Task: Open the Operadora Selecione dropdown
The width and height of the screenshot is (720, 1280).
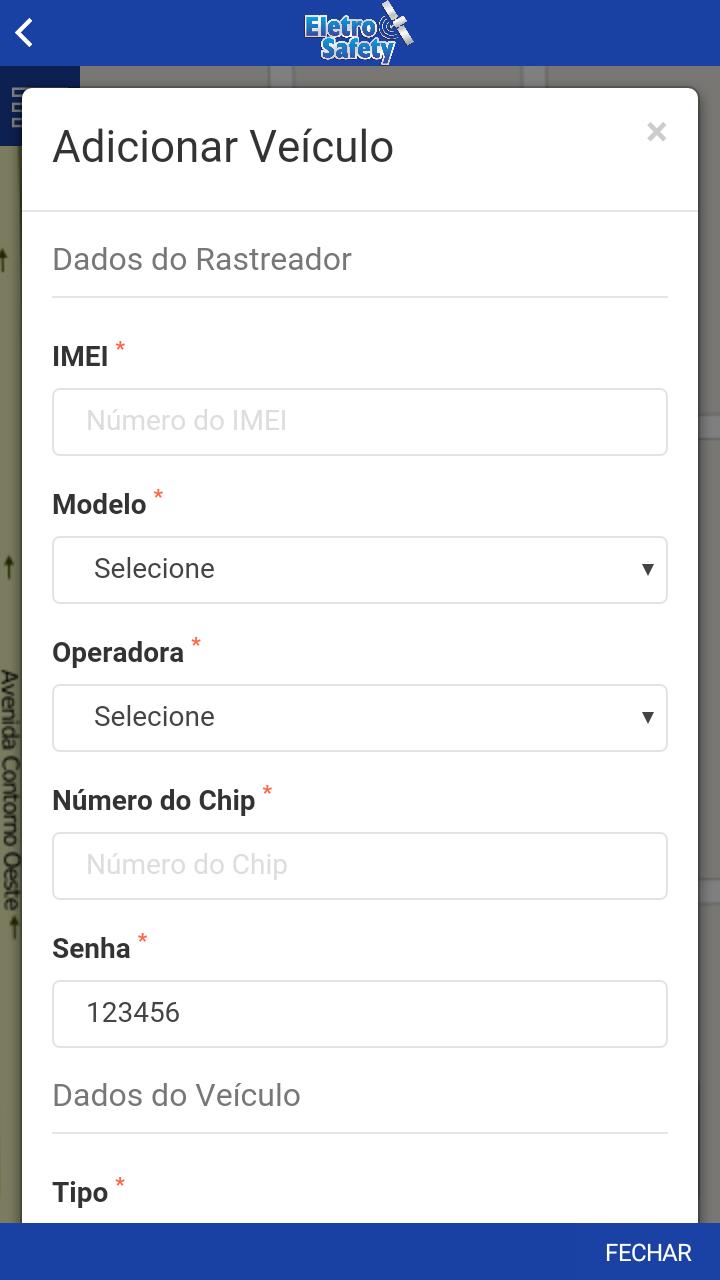Action: coord(360,718)
